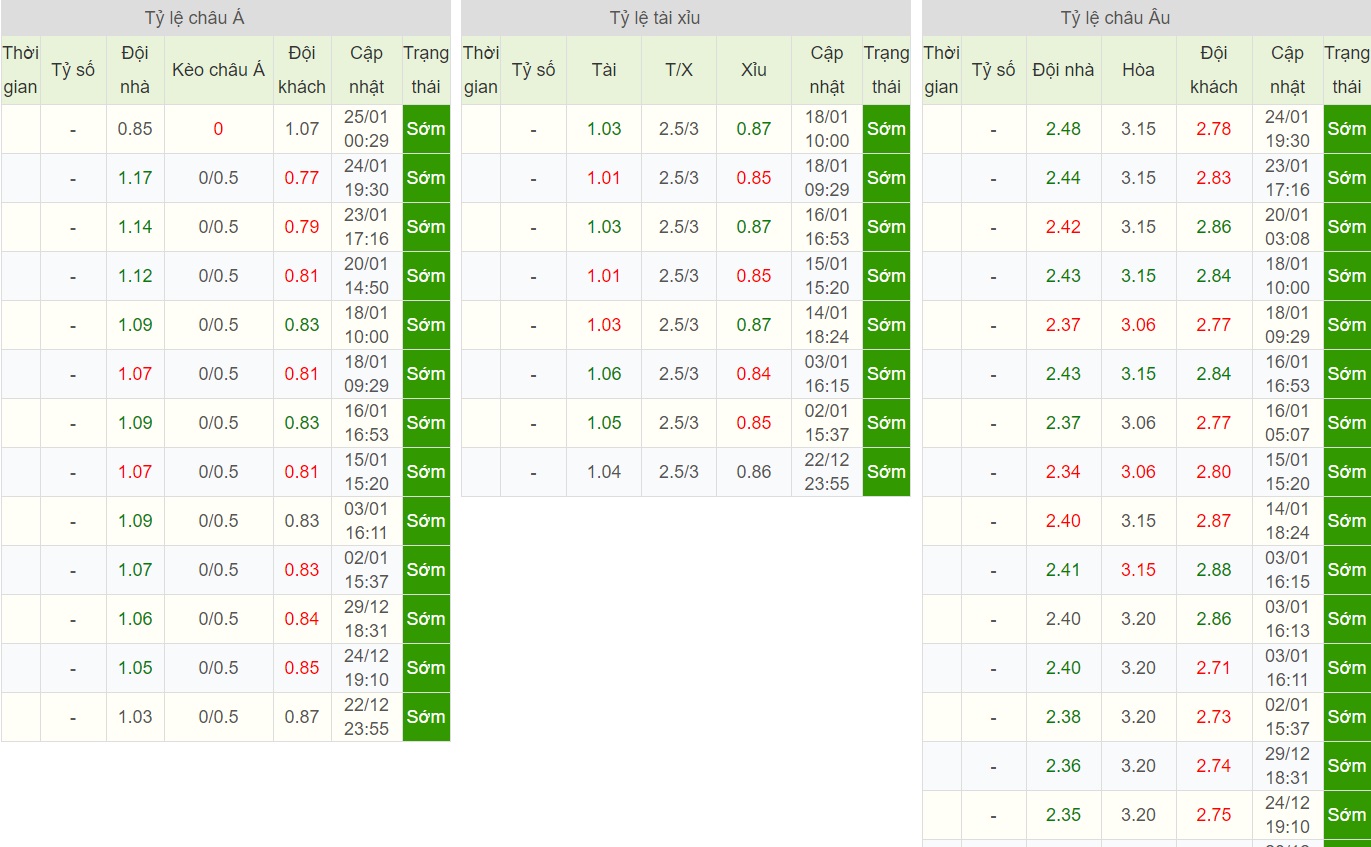Click 'Đội nhà' header in châu Á table
Screen dimensions: 1371x847
pyautogui.click(x=135, y=70)
